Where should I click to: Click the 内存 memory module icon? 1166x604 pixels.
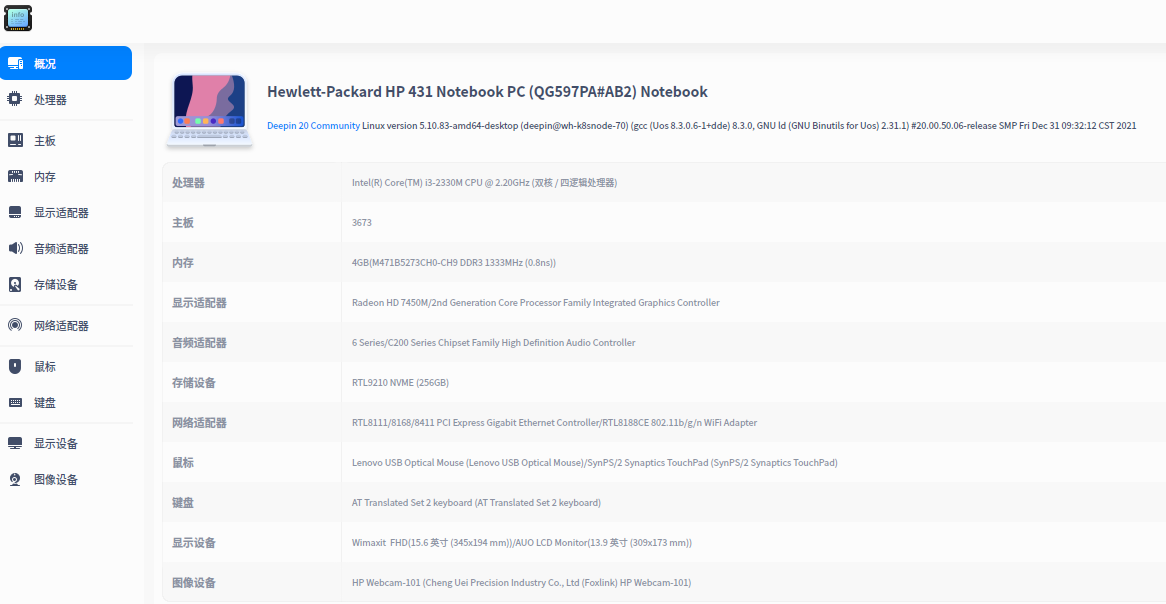click(x=15, y=176)
